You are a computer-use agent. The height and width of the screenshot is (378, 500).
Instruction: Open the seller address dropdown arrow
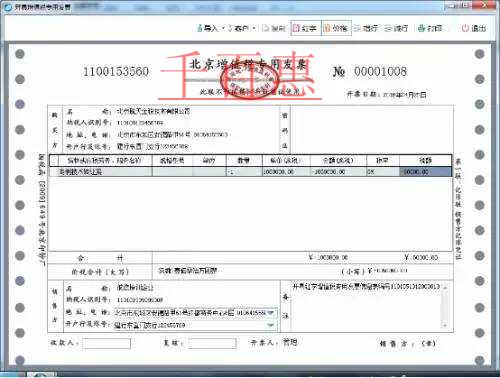coord(271,313)
